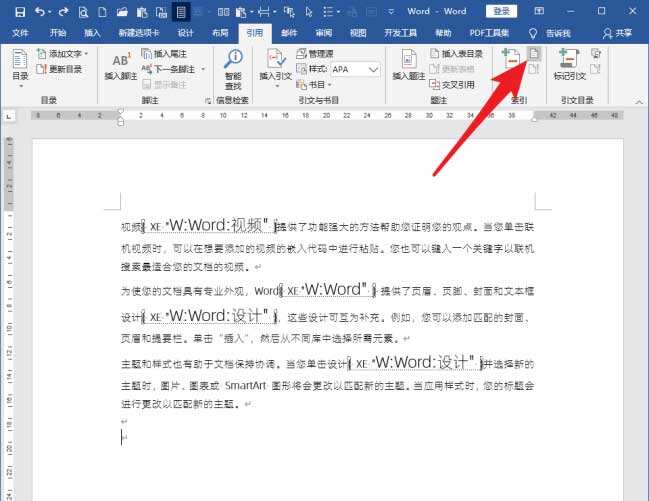649x501 pixels.
Task: Switch to the 设计 tab
Action: [185, 33]
